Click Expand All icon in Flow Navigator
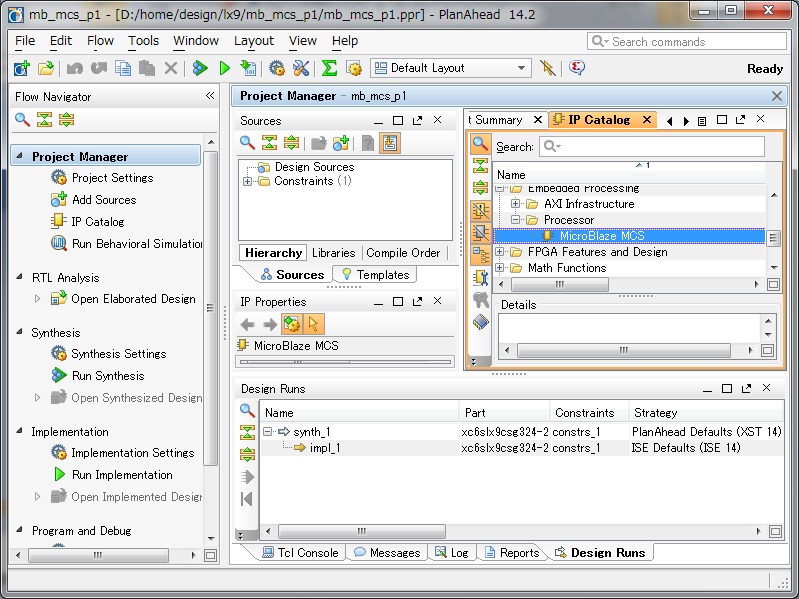The height and width of the screenshot is (599, 799). [x=67, y=120]
